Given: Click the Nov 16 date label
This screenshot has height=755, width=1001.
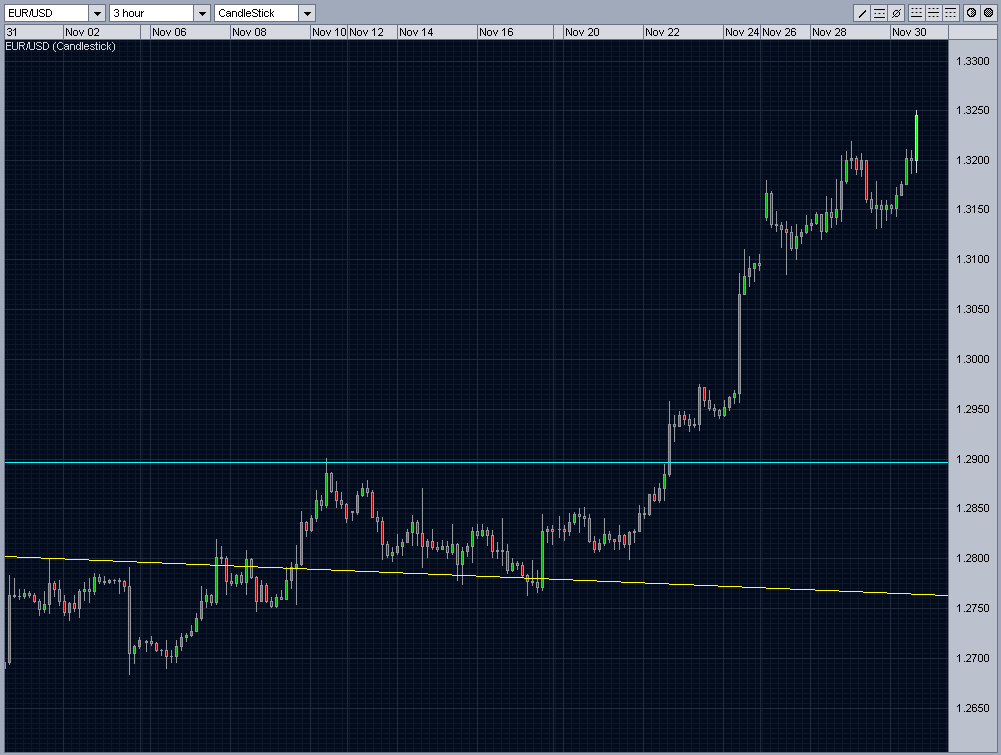Looking at the screenshot, I should point(496,31).
